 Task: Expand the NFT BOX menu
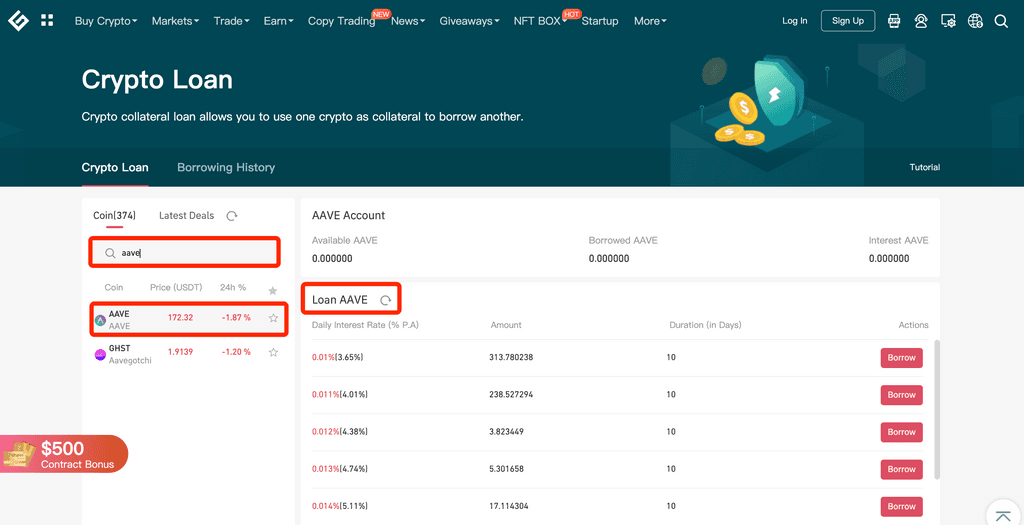[540, 21]
